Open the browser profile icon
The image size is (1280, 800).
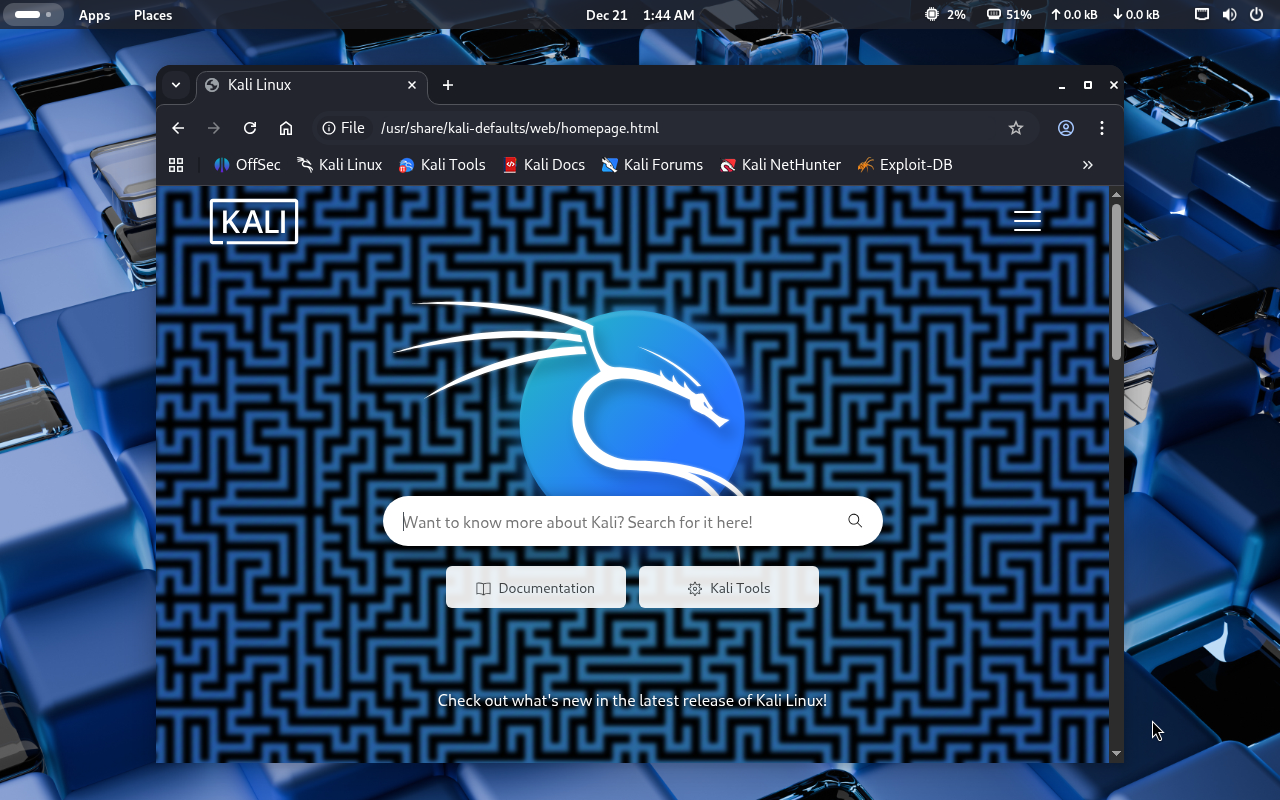point(1066,128)
